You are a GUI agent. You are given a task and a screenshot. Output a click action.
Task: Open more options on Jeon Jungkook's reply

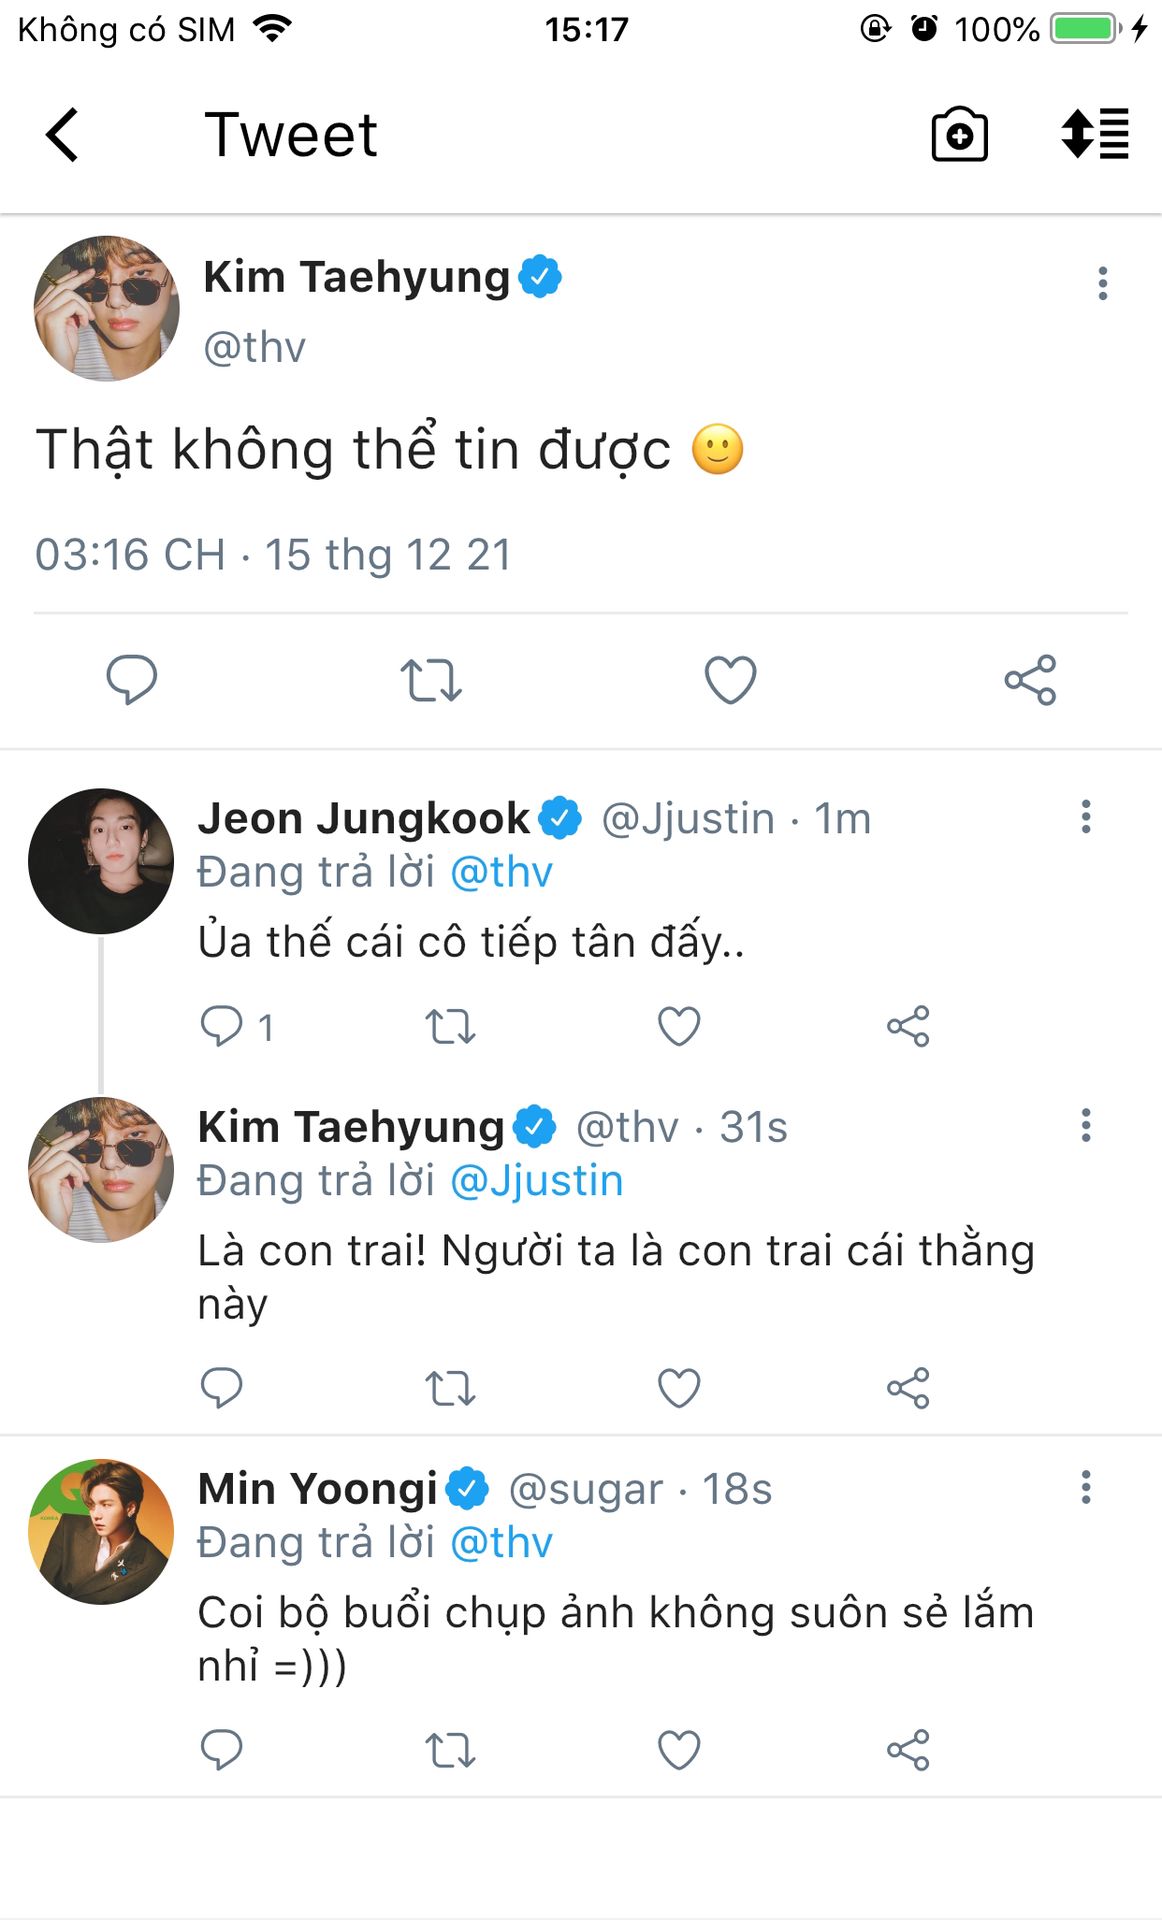(x=1085, y=817)
